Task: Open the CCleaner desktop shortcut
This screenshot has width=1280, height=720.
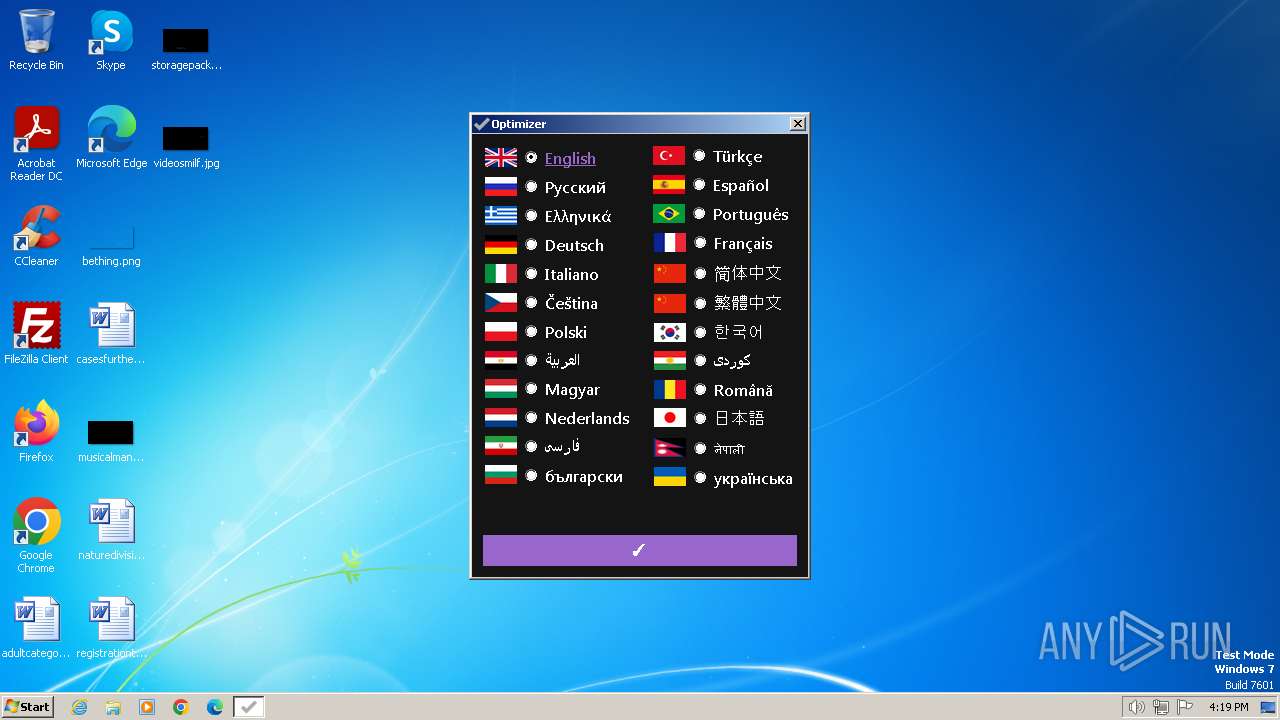Action: 36,236
